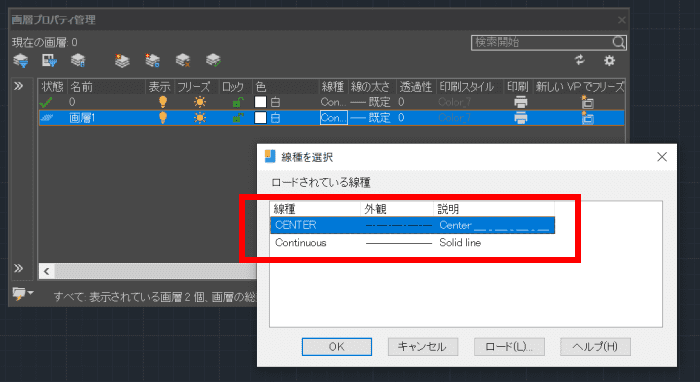
Task: Click the 印刷スタイル column header
Action: point(467,87)
